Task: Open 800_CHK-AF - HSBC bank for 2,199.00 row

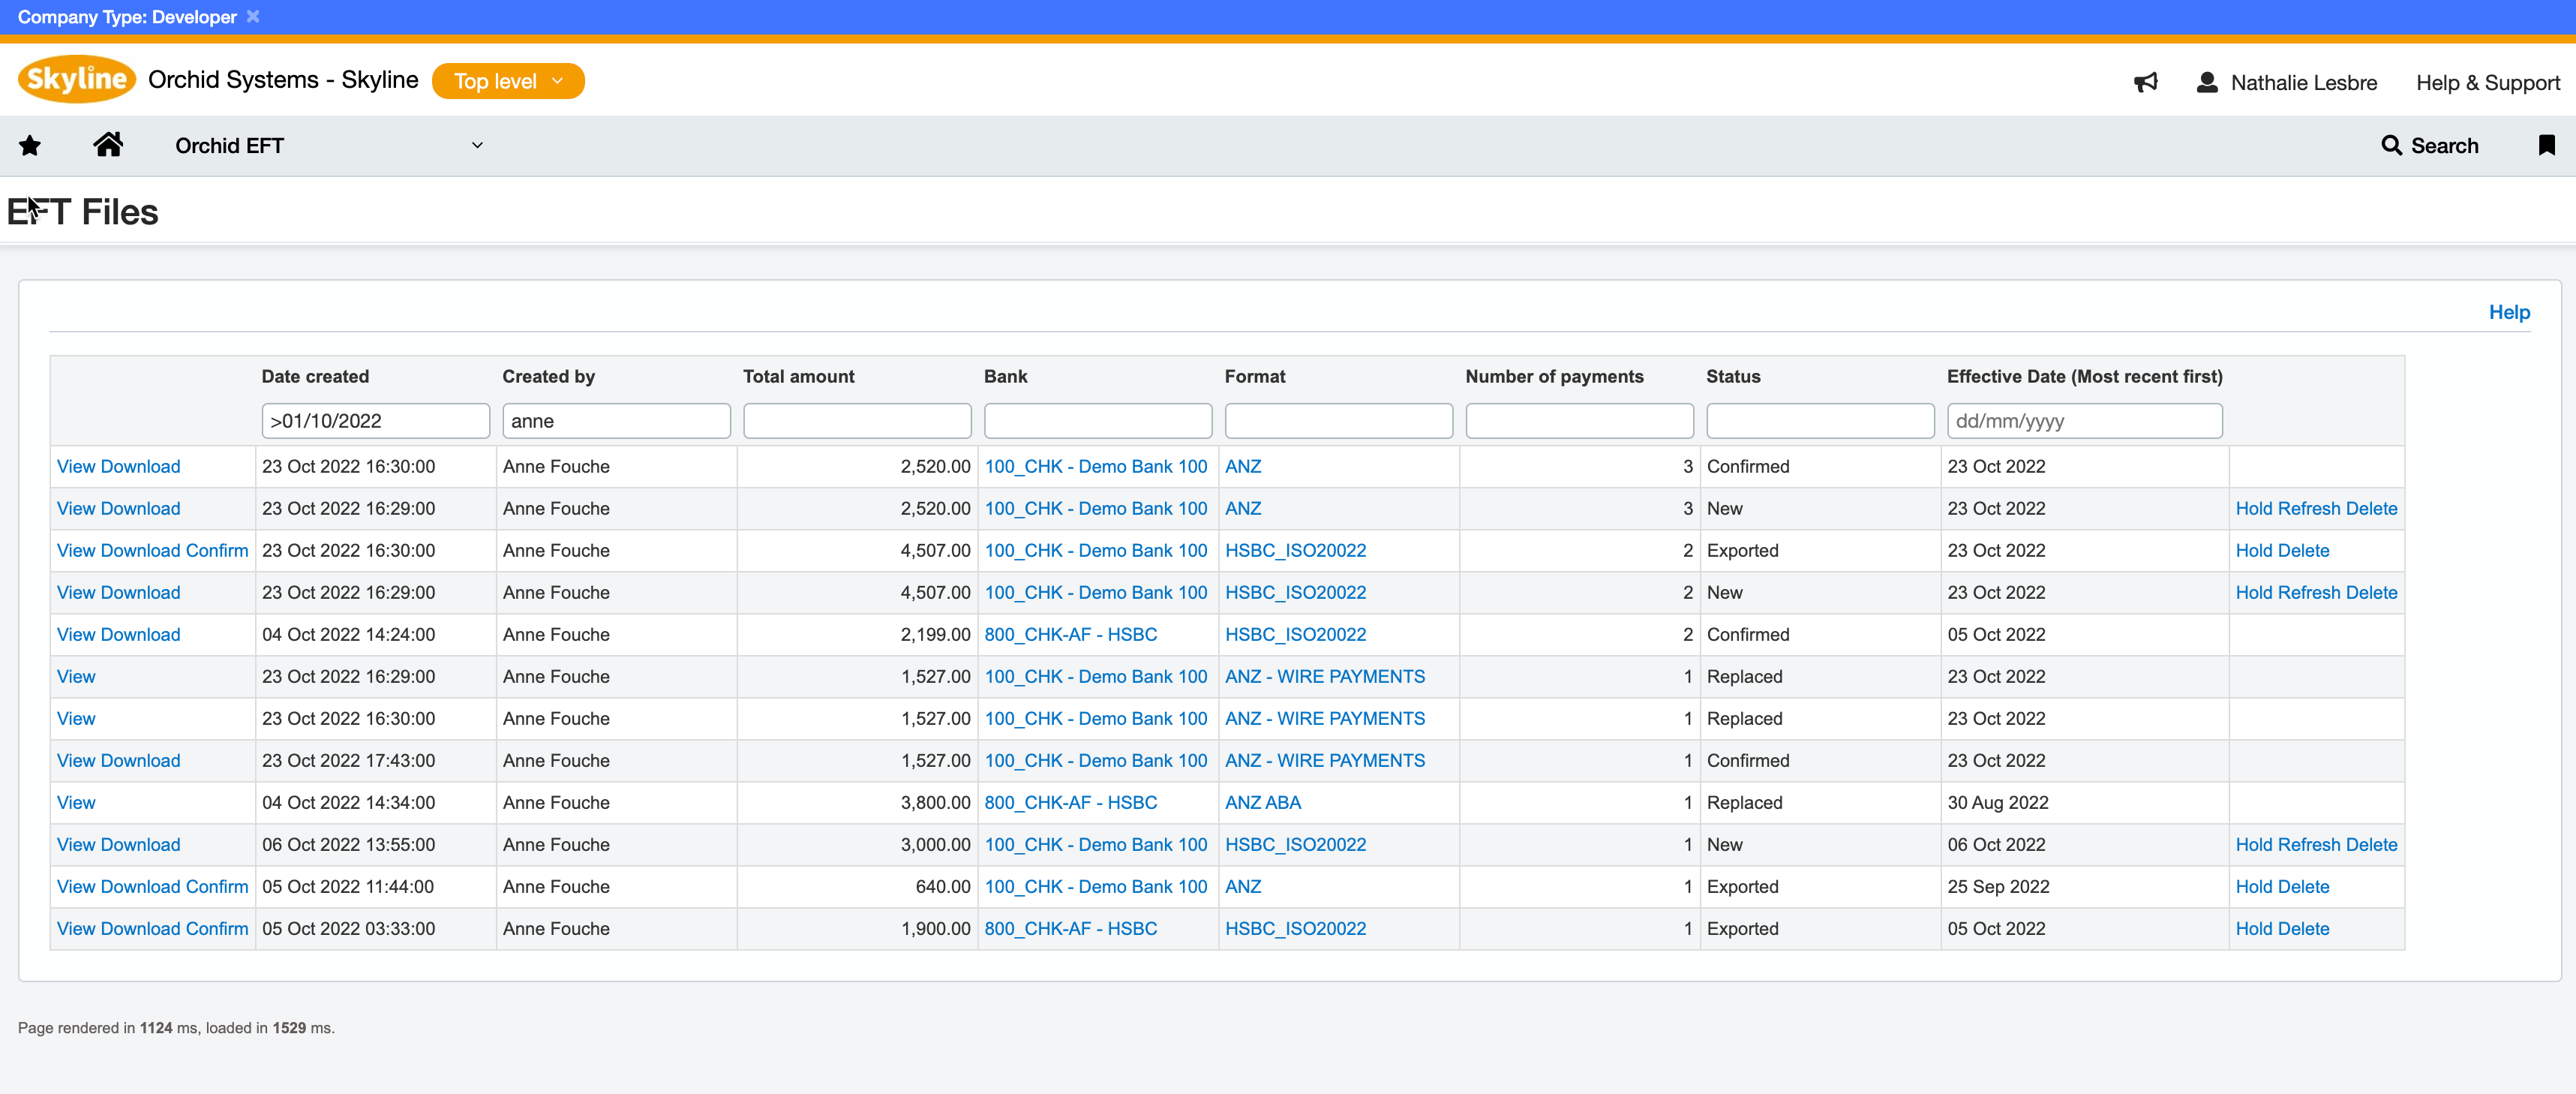Action: (x=1070, y=635)
